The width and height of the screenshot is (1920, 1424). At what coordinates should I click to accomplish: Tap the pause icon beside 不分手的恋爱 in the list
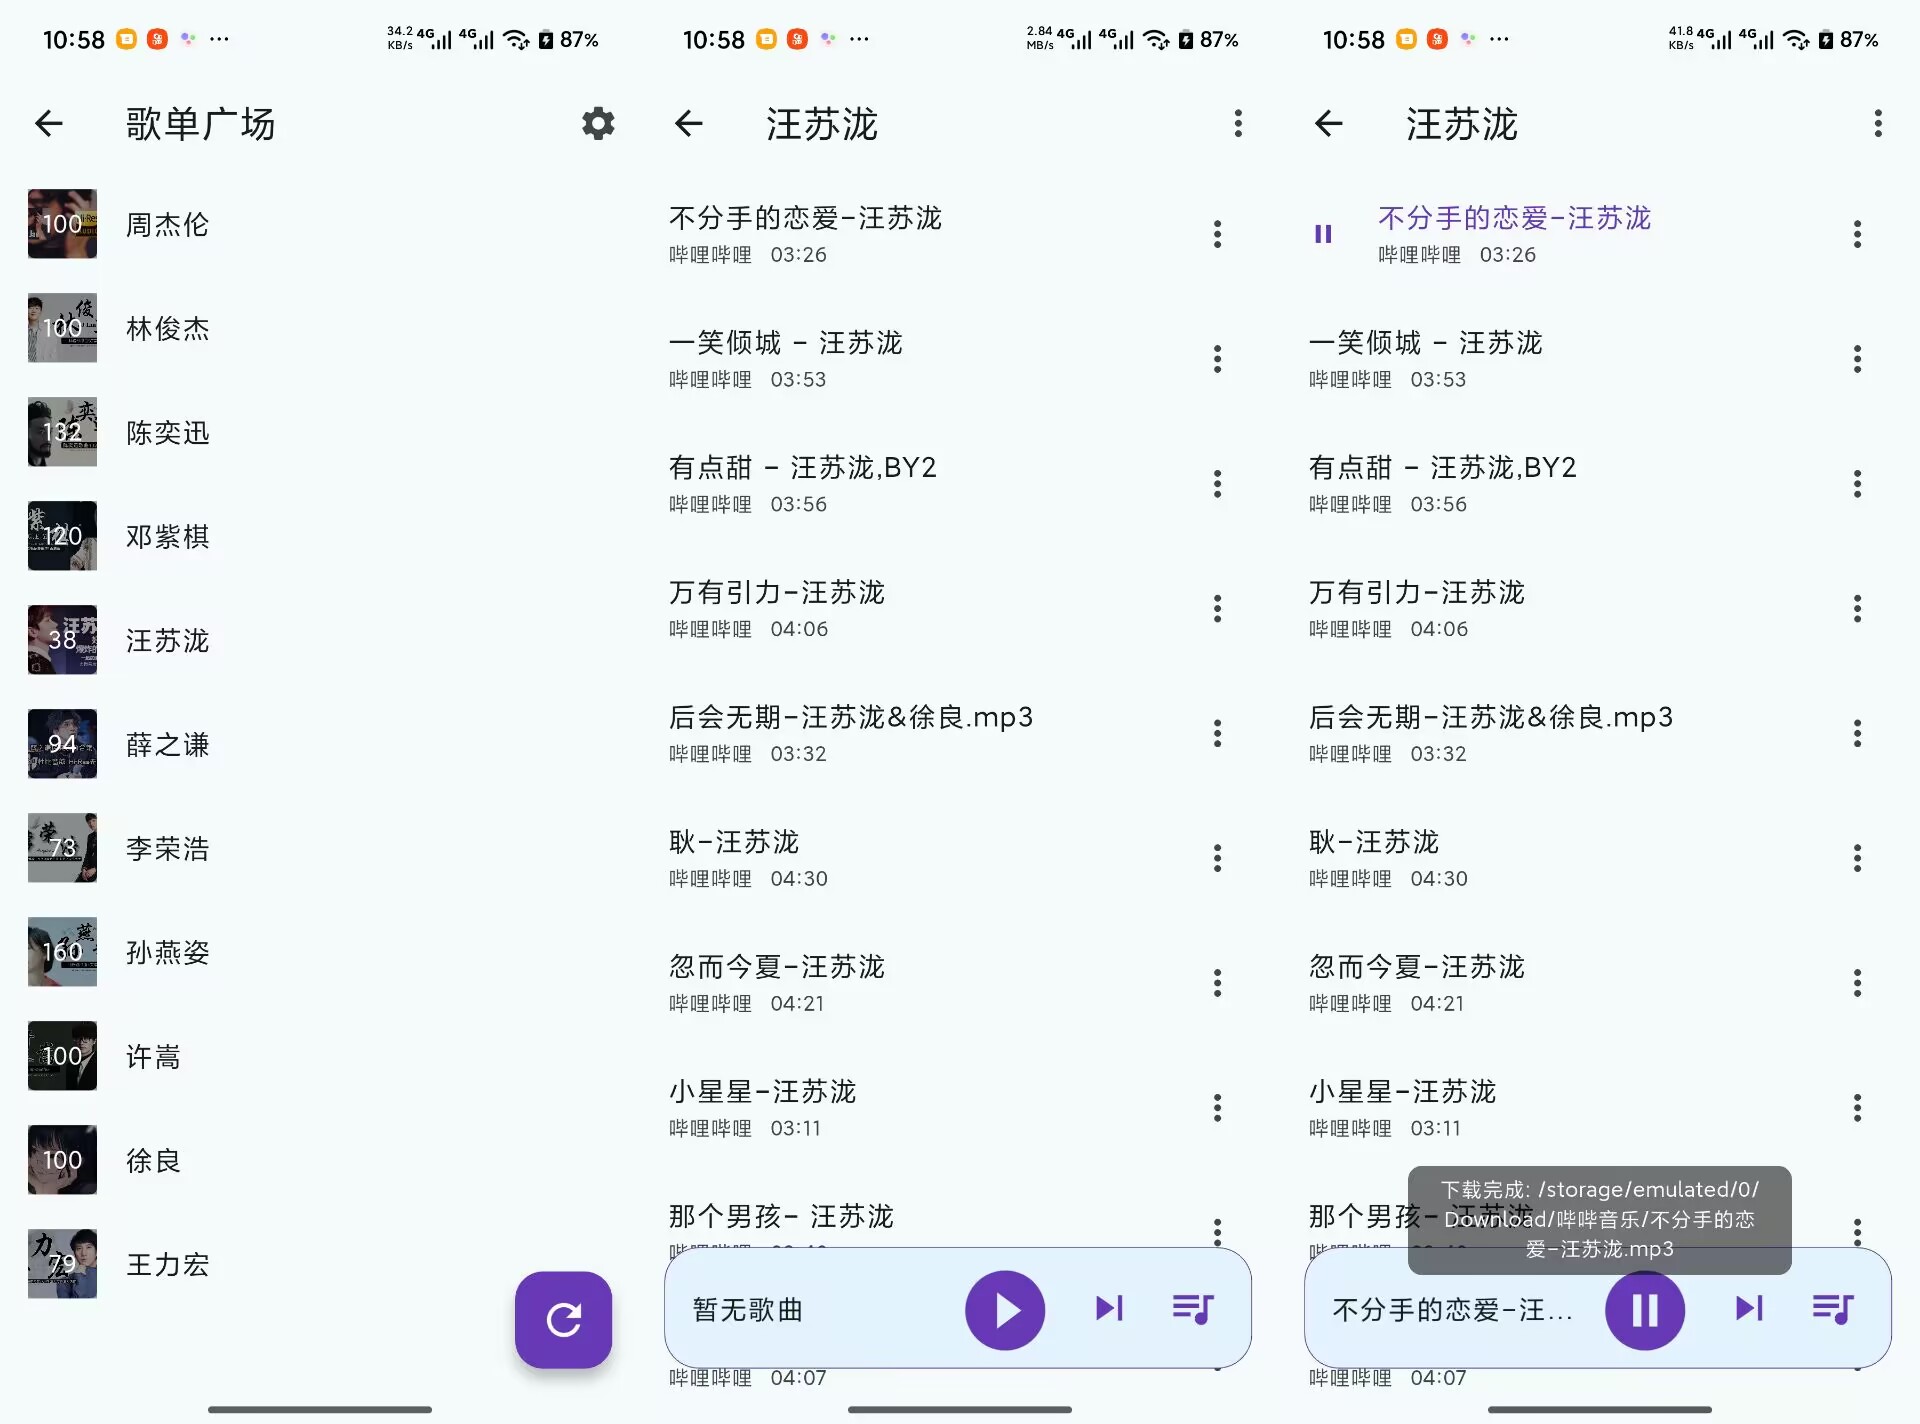1323,233
